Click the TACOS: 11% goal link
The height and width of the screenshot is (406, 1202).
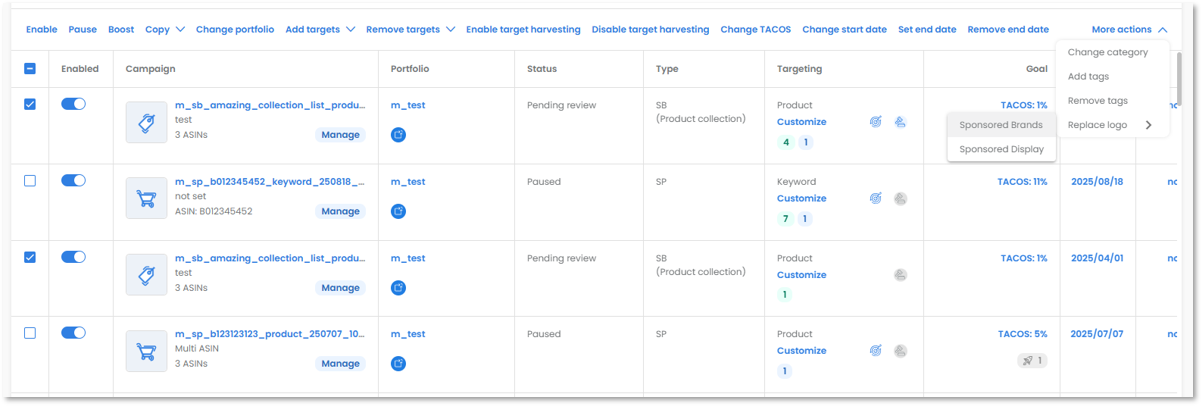coord(1022,182)
